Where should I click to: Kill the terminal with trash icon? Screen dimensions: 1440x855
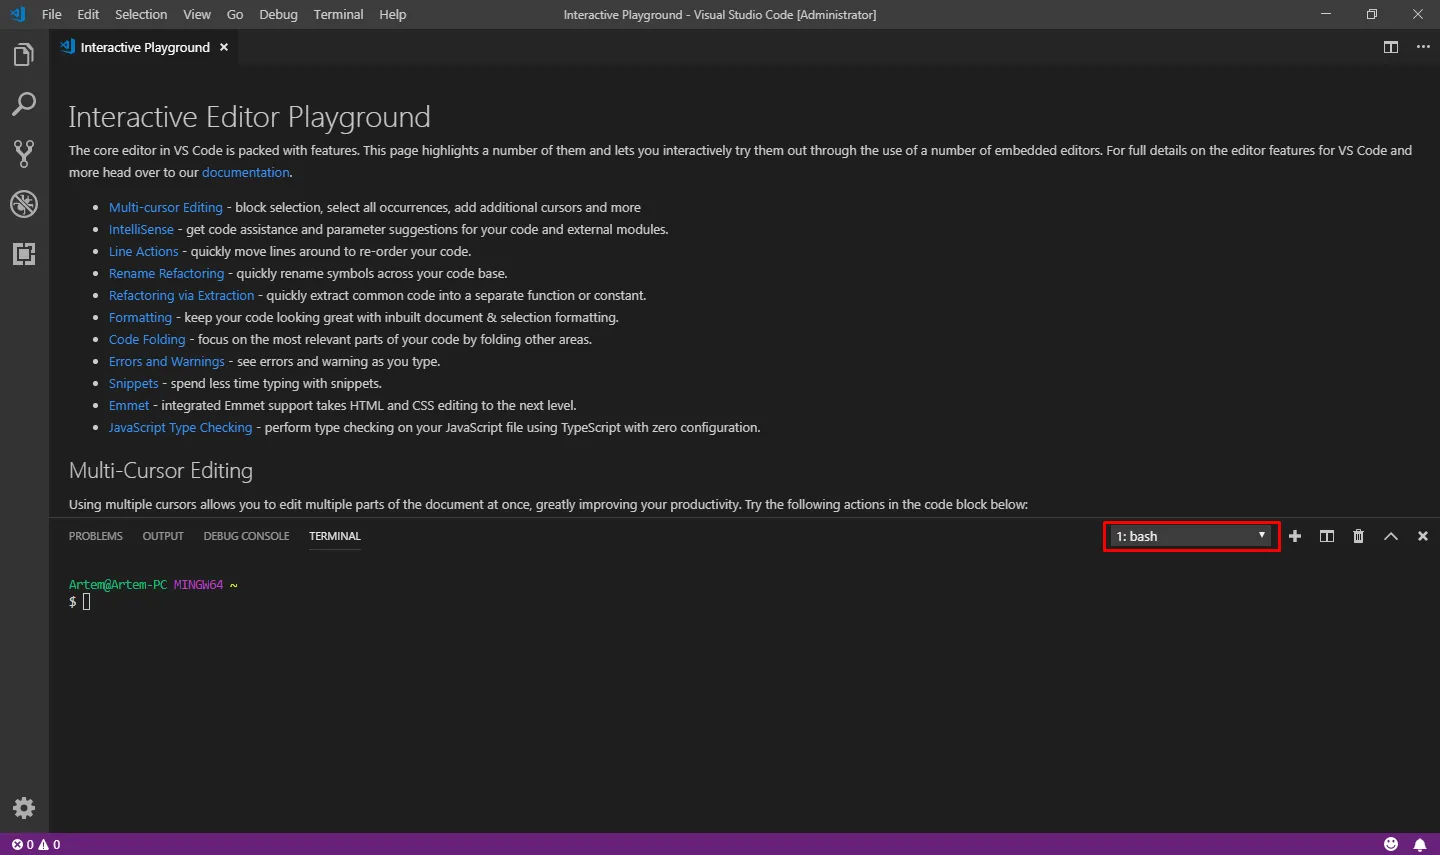click(1358, 537)
